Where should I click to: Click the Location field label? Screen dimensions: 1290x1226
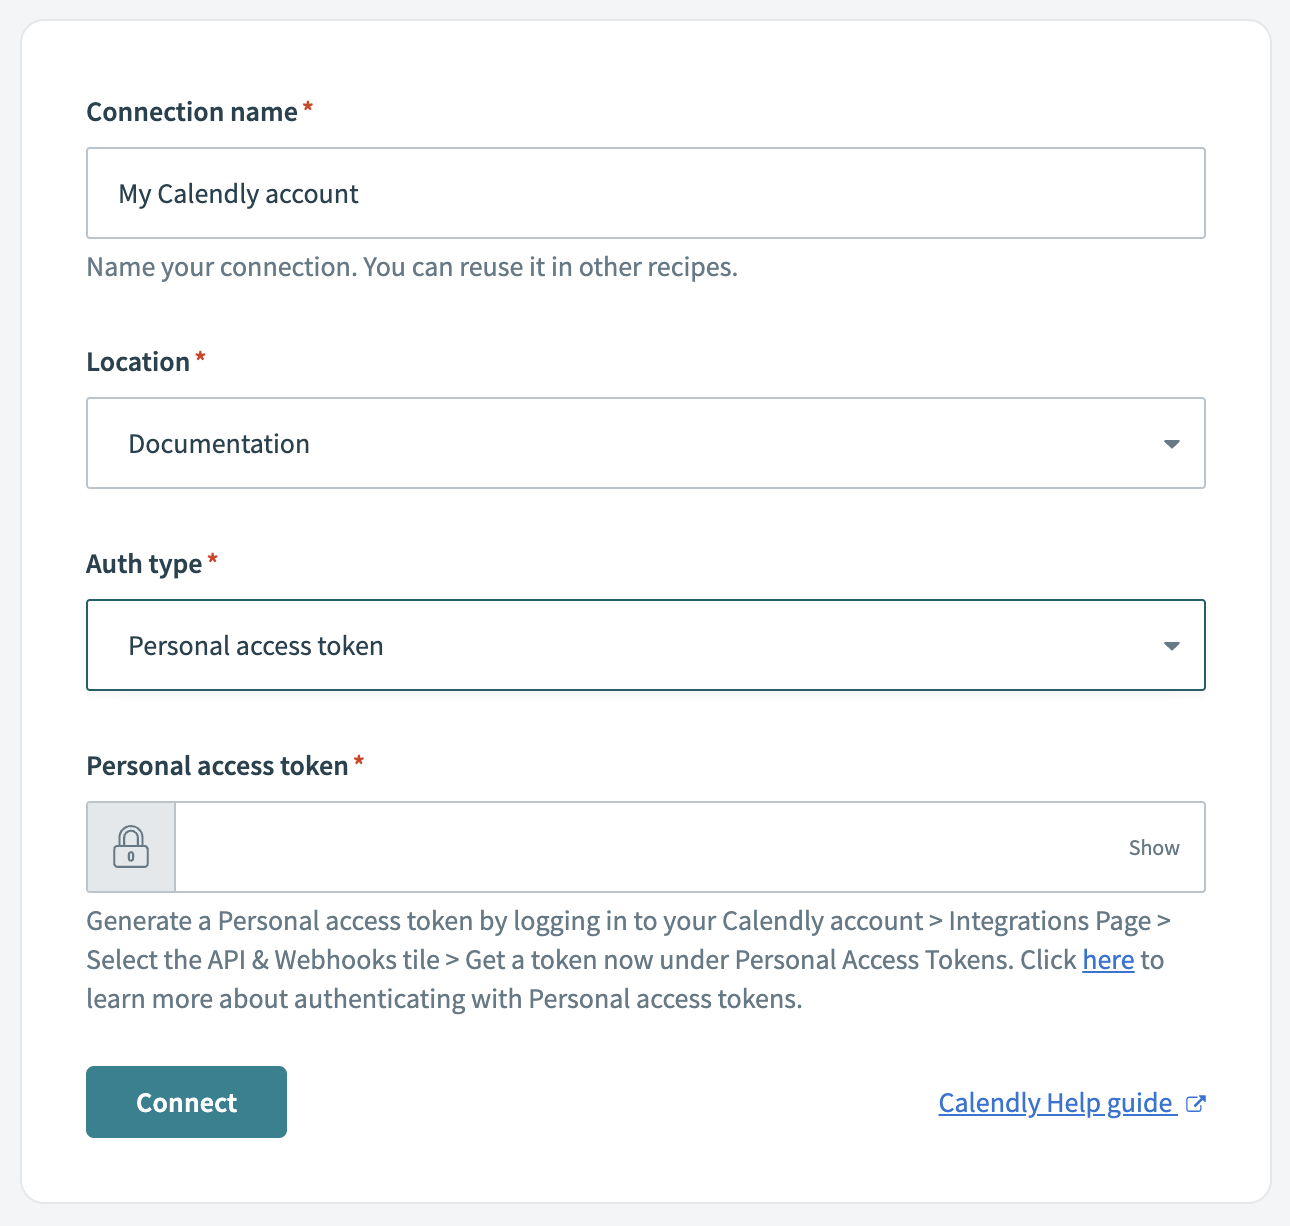[136, 361]
